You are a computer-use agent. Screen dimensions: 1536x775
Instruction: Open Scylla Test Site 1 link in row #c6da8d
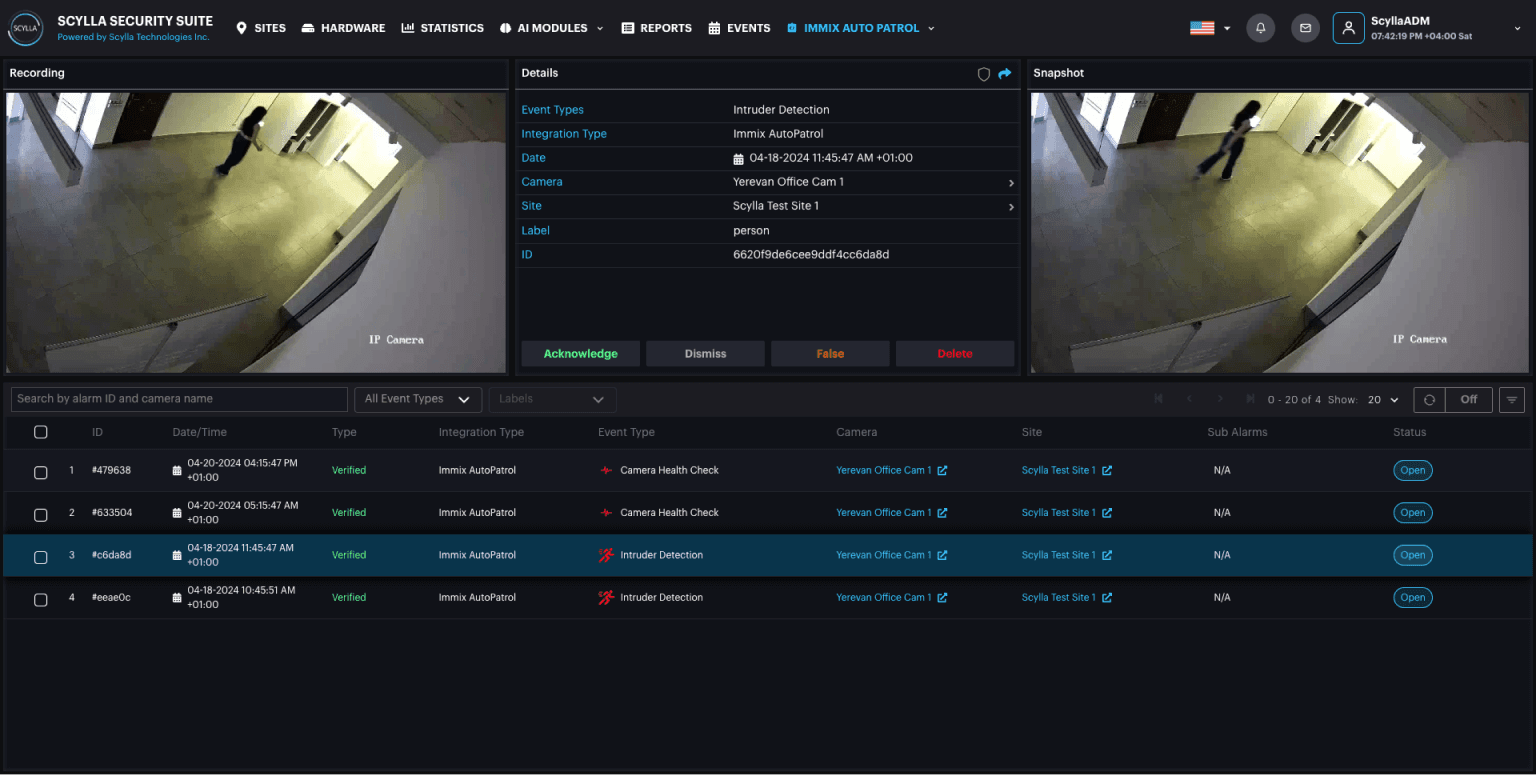click(1059, 555)
